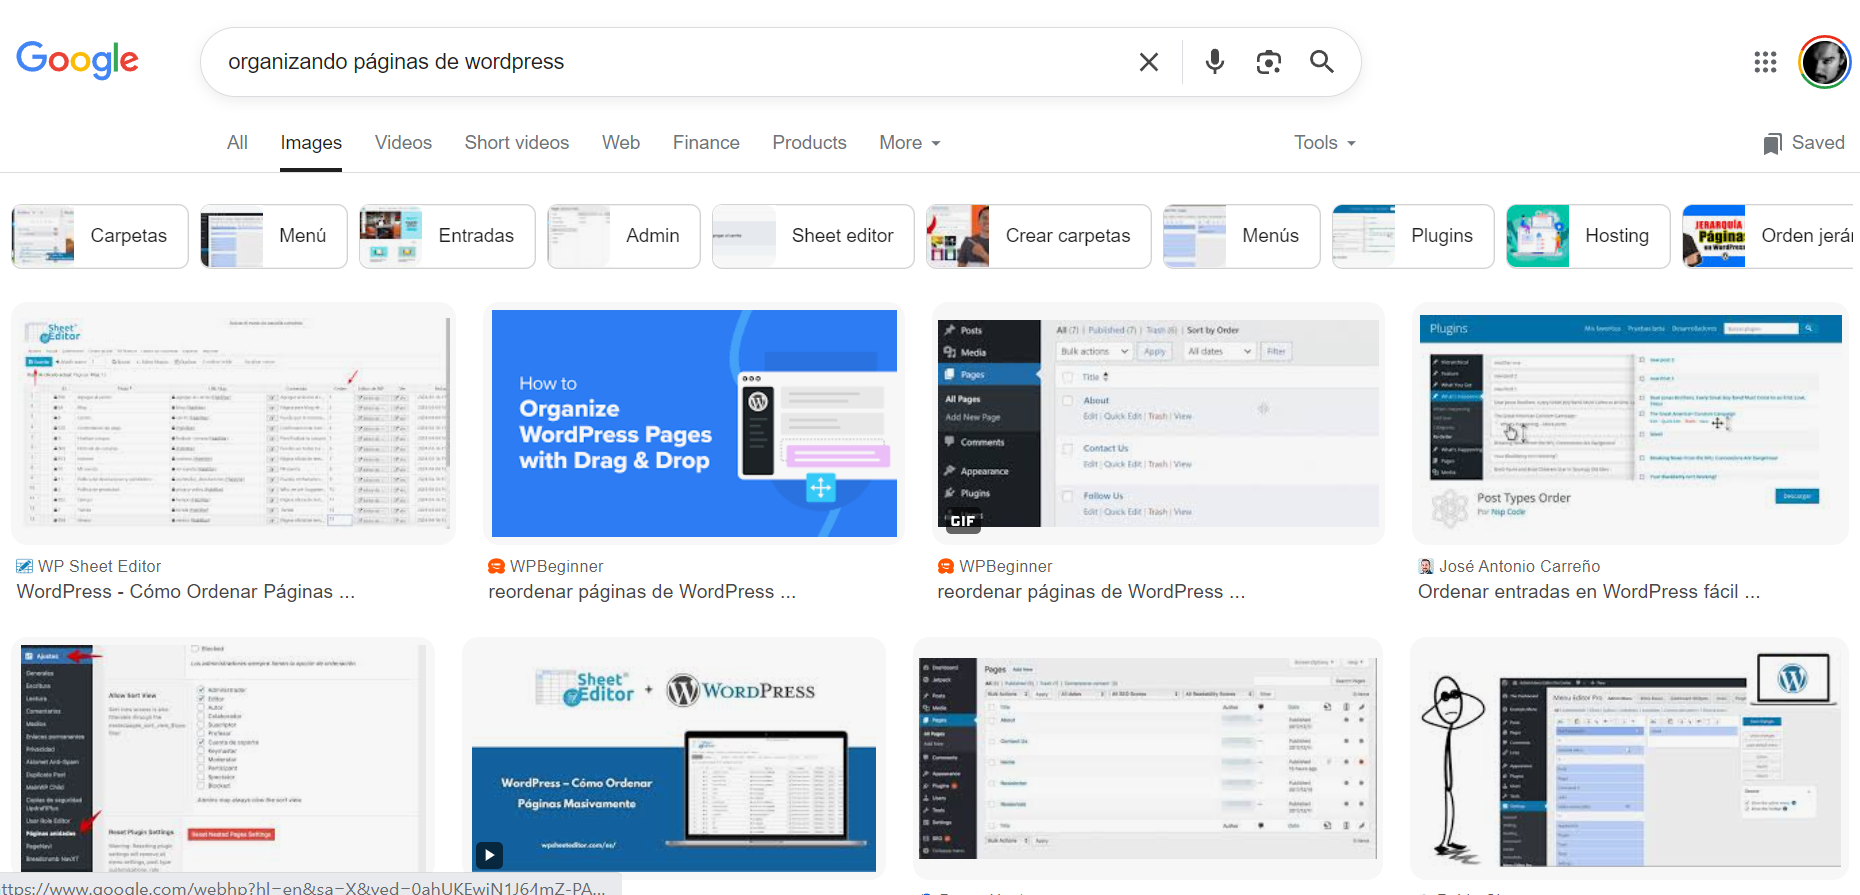This screenshot has width=1860, height=895.
Task: Open WPBeginner source under the GIF image
Action: click(1005, 566)
